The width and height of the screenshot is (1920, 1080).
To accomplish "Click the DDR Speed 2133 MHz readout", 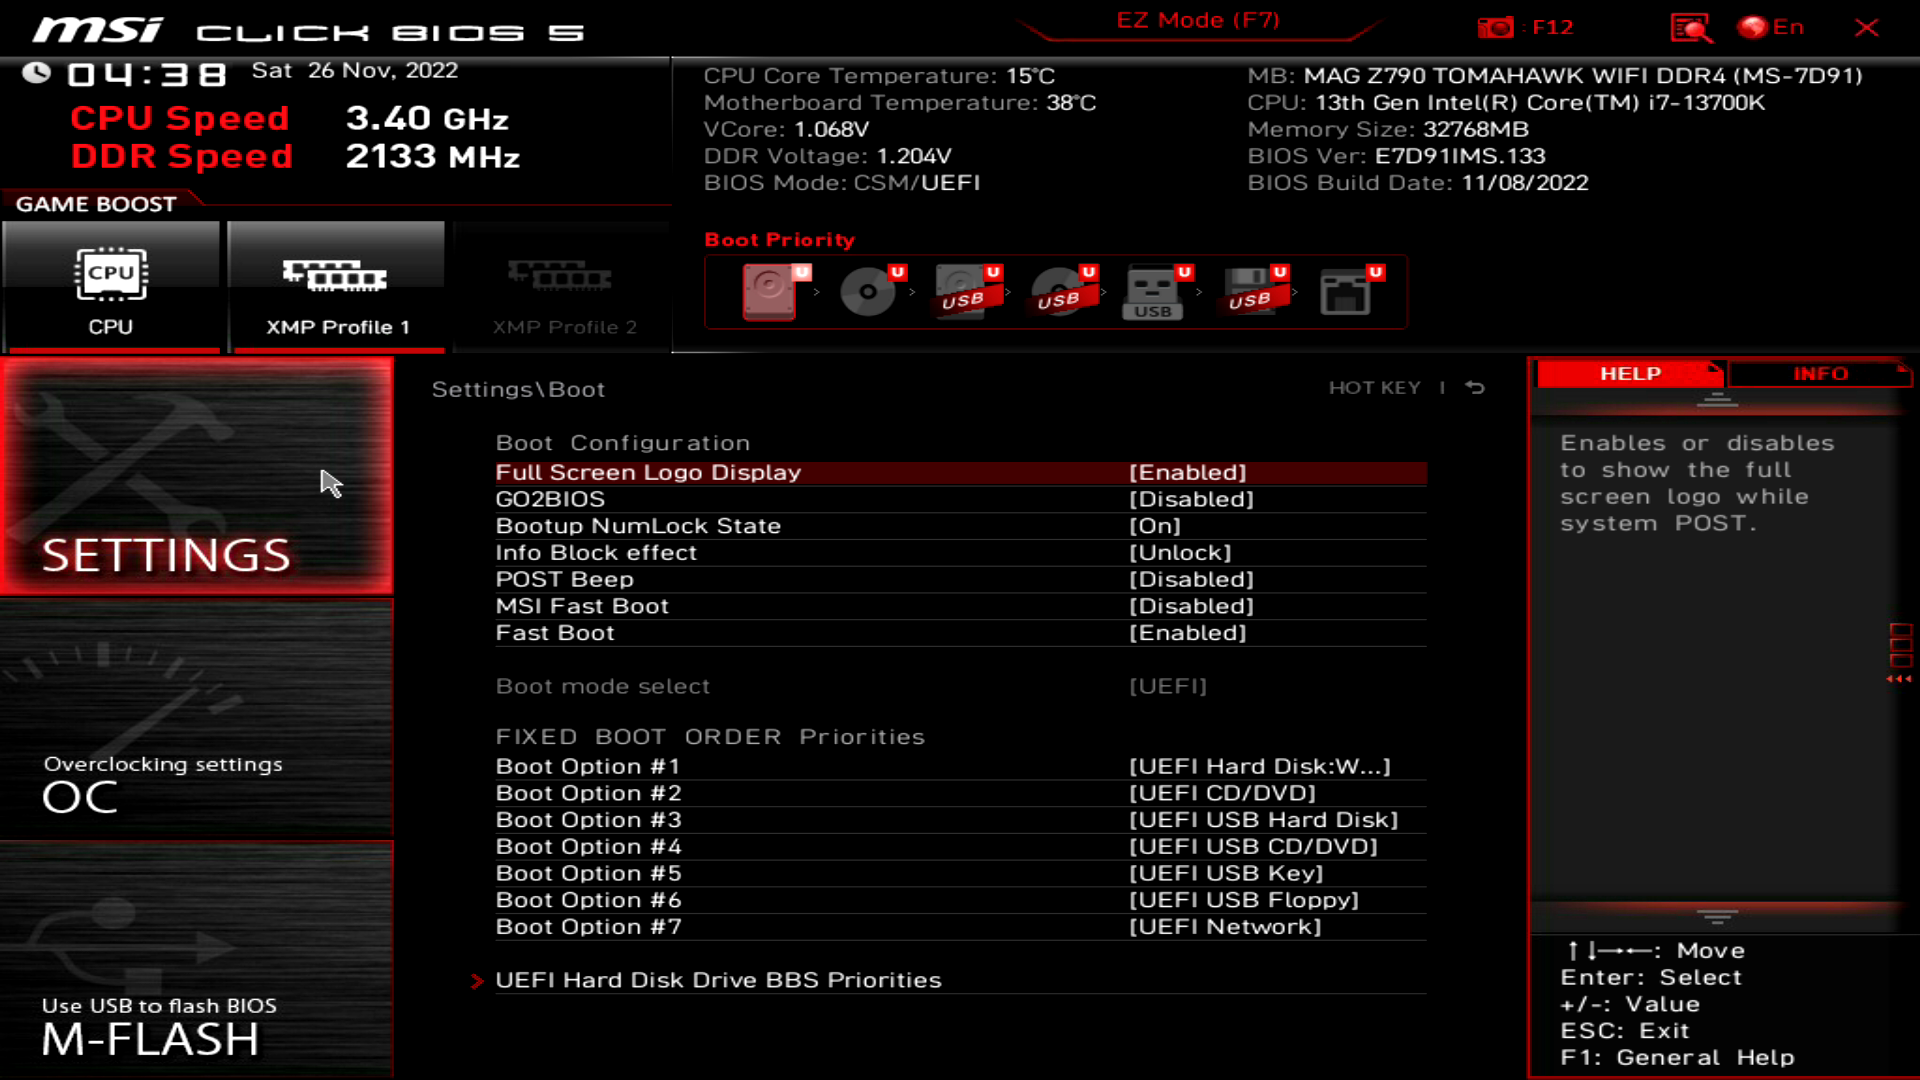I will tap(295, 156).
